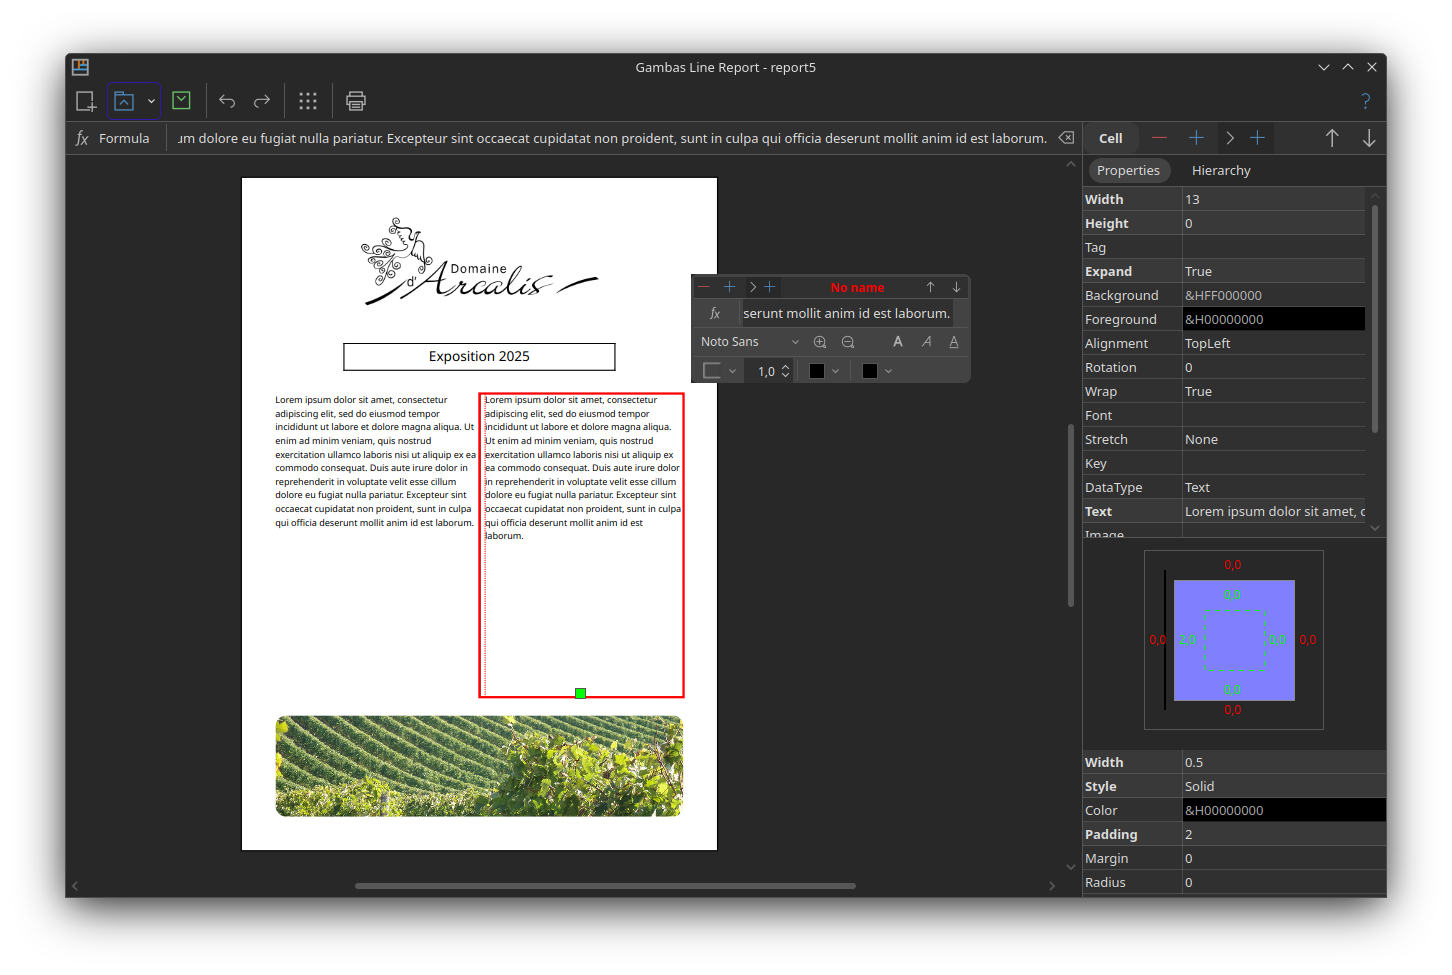Undo the last change

pyautogui.click(x=227, y=101)
